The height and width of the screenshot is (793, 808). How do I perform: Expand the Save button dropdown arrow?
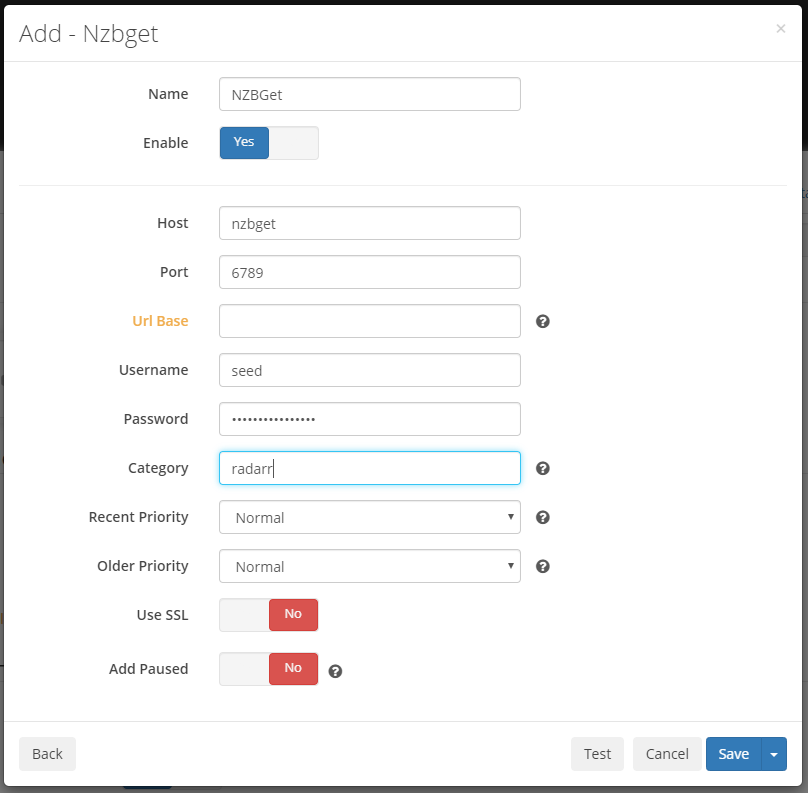pyautogui.click(x=770, y=754)
